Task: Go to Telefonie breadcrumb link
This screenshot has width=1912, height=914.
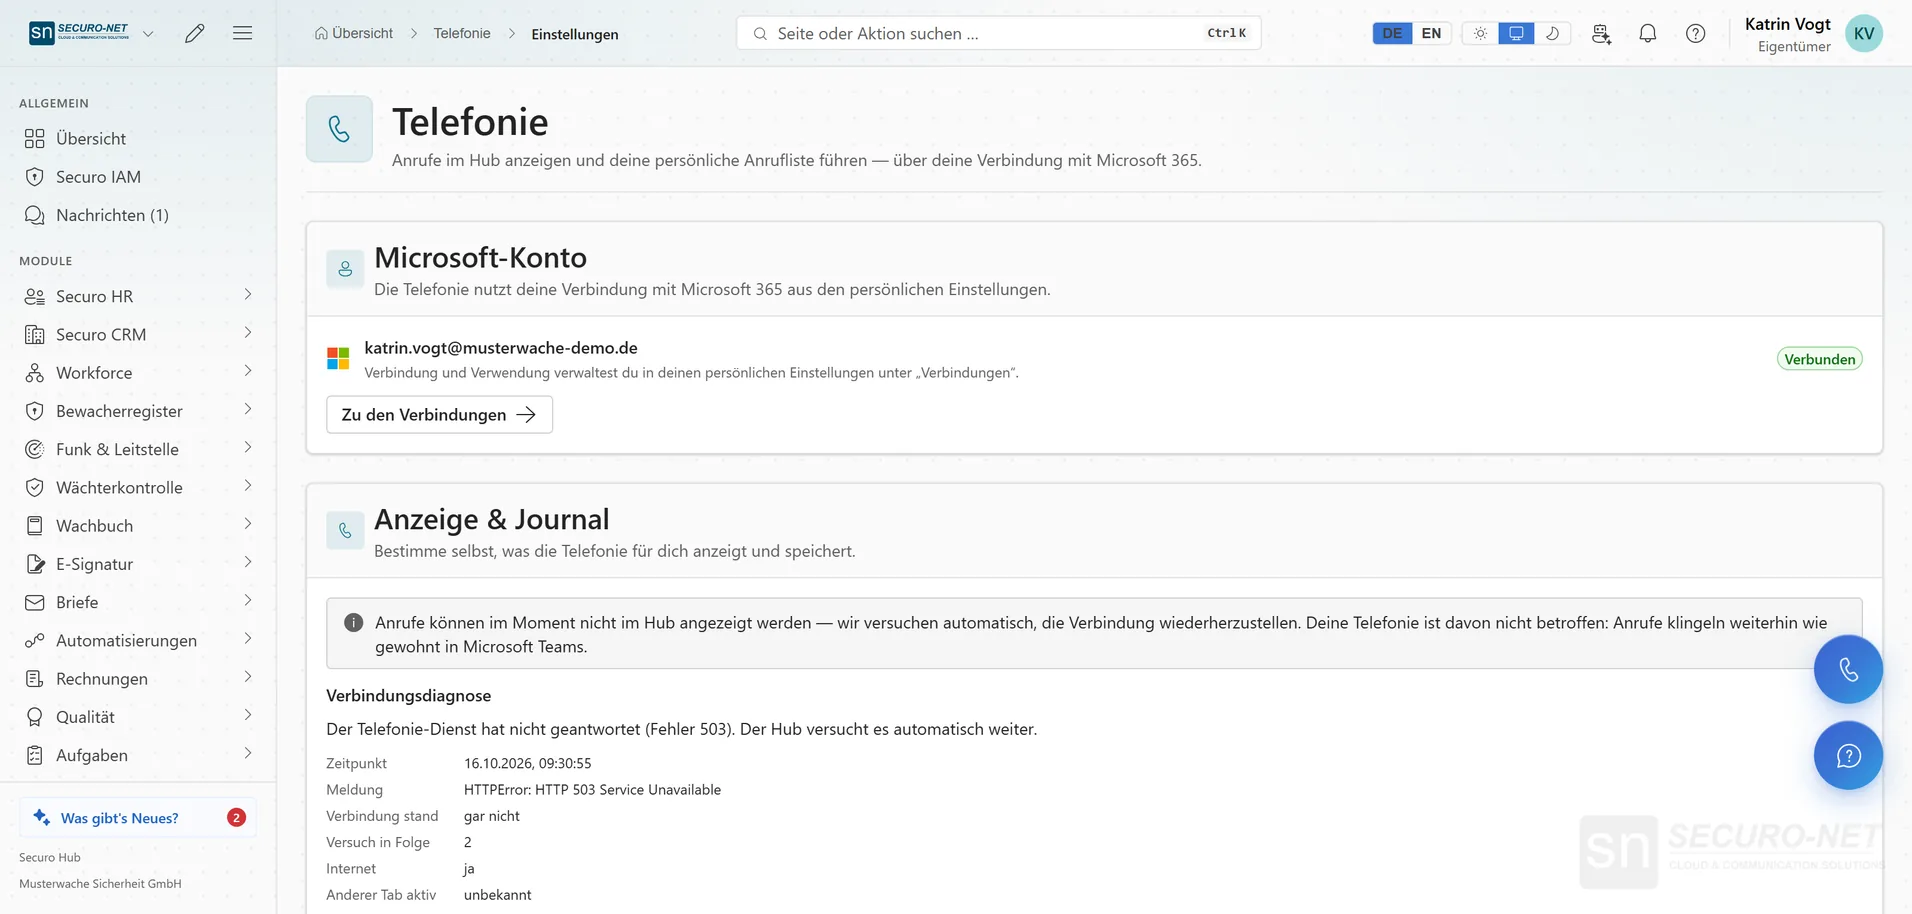Action: (462, 33)
